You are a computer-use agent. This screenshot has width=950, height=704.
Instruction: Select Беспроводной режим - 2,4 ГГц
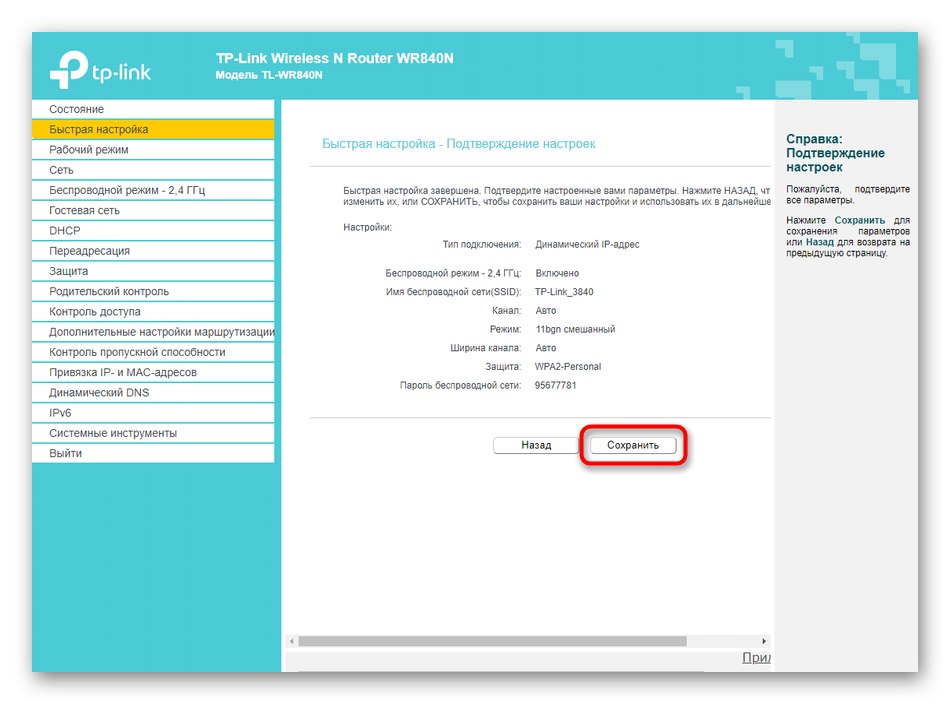150,190
